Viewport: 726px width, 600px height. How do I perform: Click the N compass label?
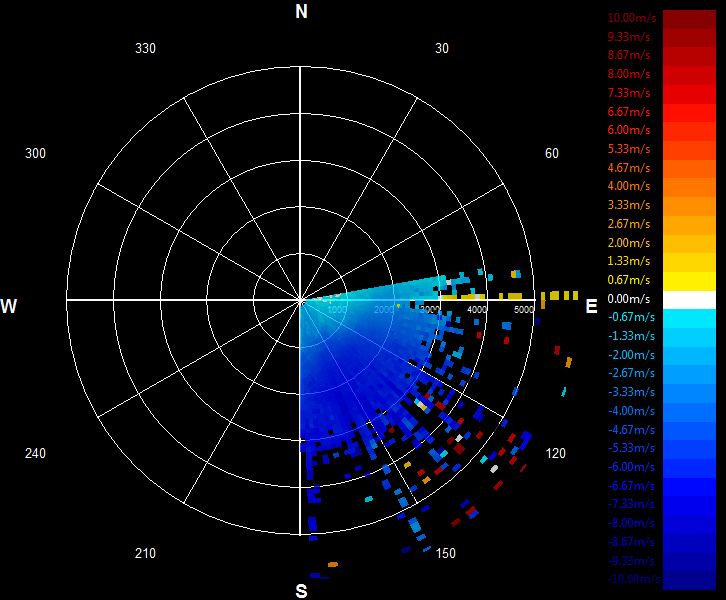pos(301,12)
